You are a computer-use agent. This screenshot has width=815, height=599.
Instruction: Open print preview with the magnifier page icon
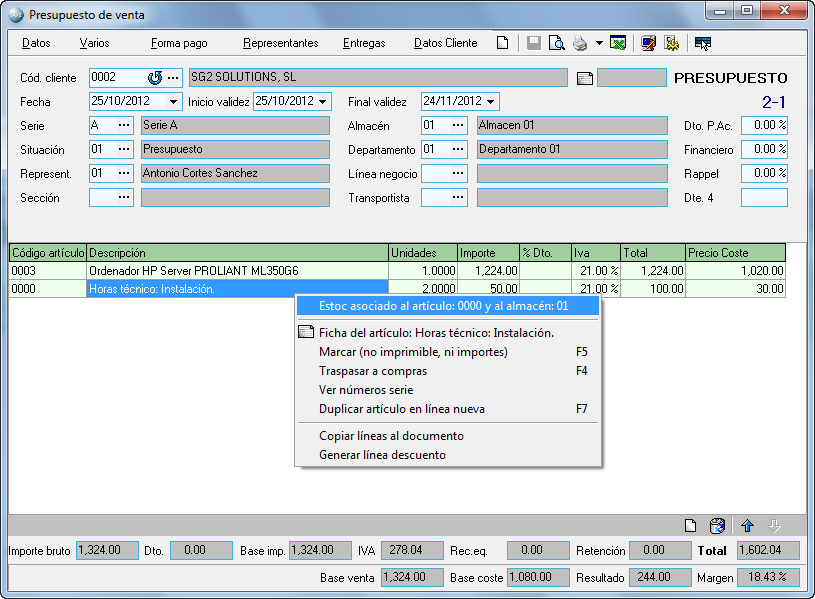tap(556, 43)
